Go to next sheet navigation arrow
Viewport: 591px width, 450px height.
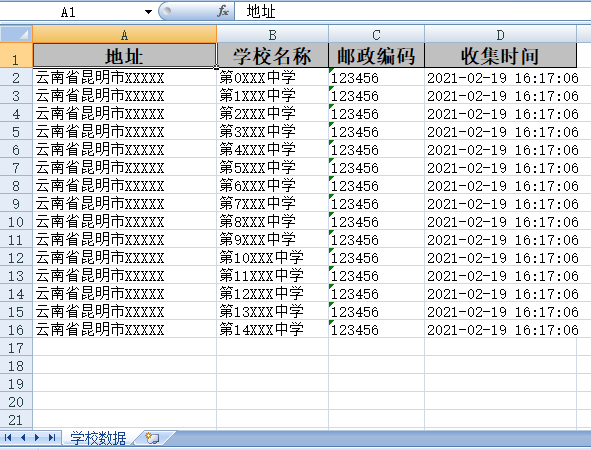coord(37,438)
